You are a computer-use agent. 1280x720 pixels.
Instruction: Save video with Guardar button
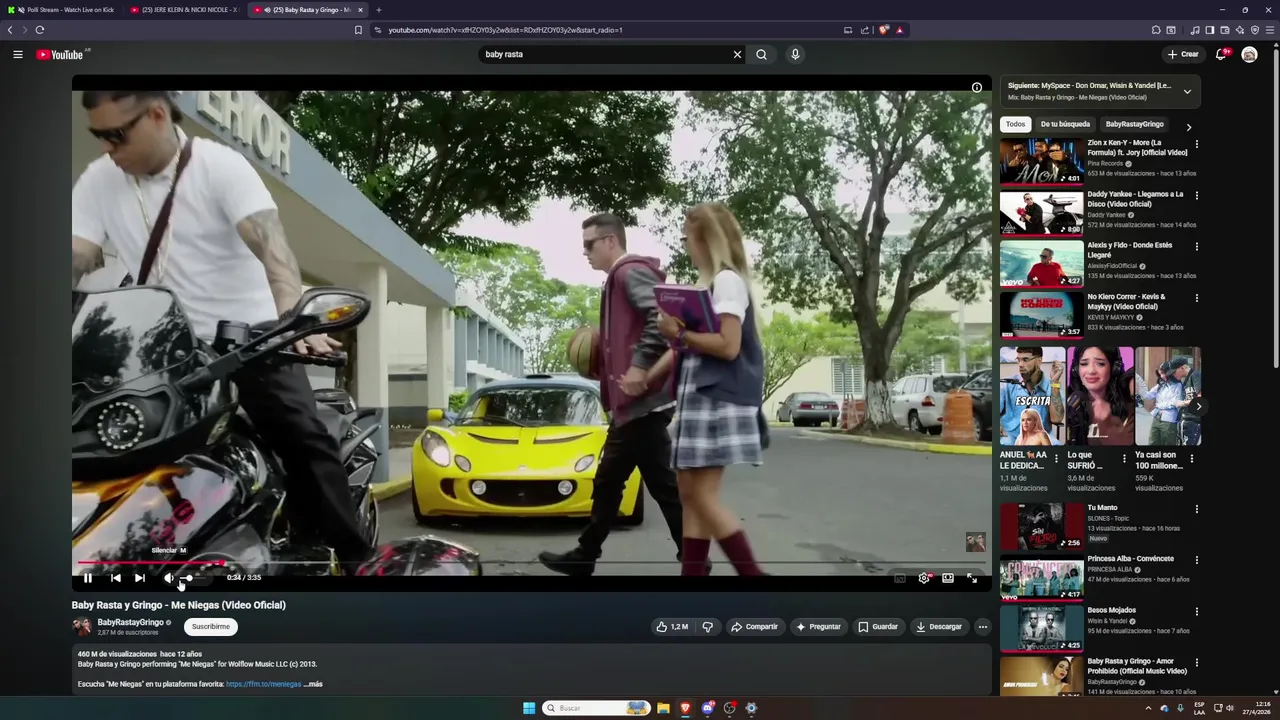point(878,627)
